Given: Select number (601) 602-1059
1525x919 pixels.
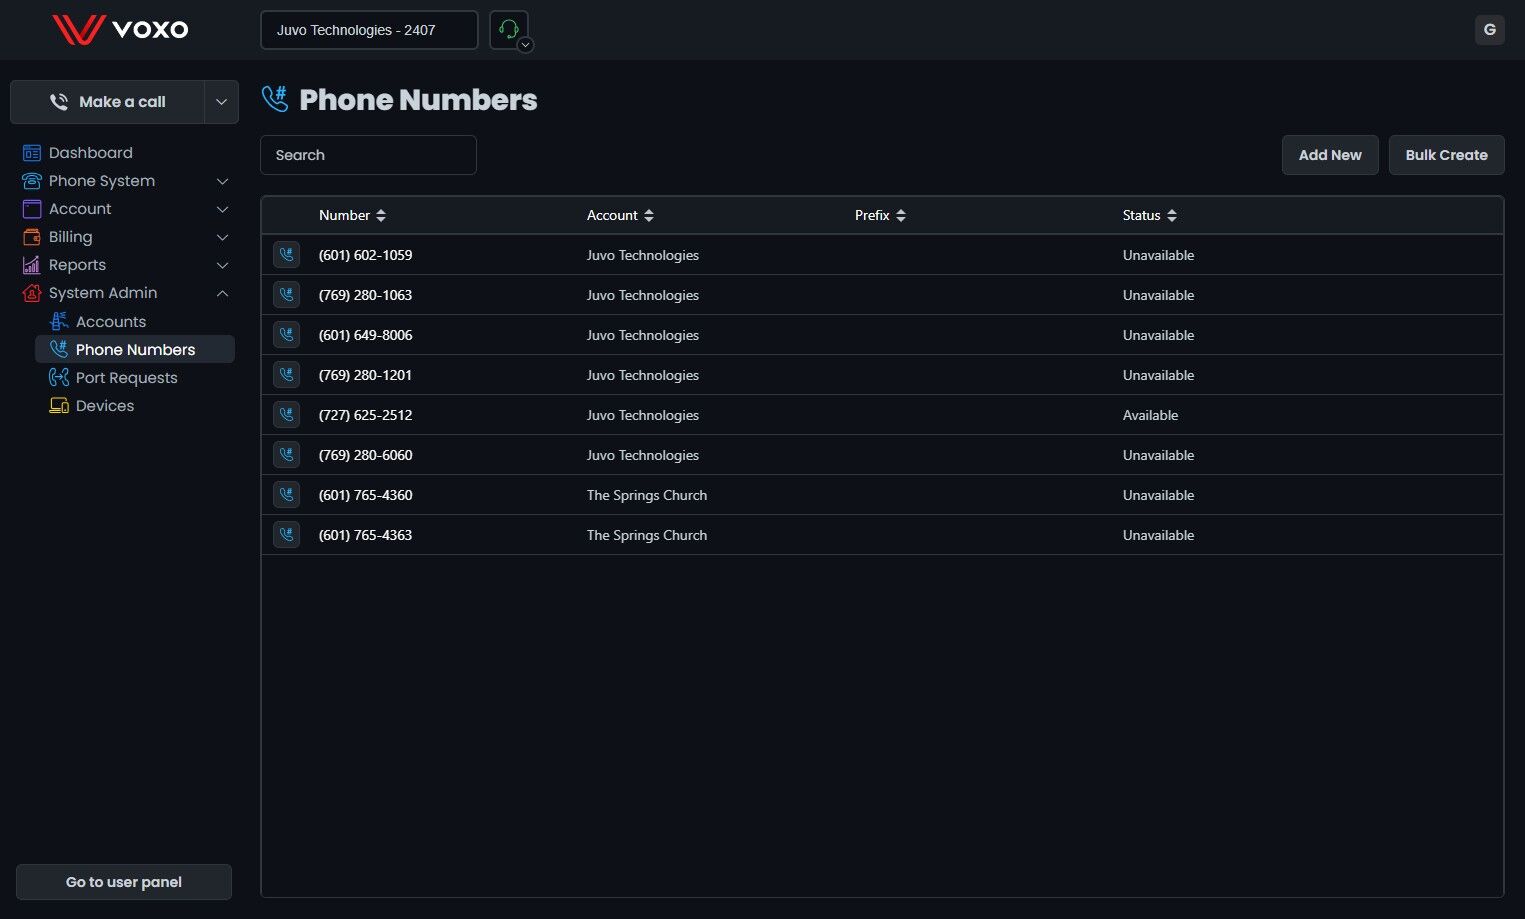Looking at the screenshot, I should tap(365, 255).
